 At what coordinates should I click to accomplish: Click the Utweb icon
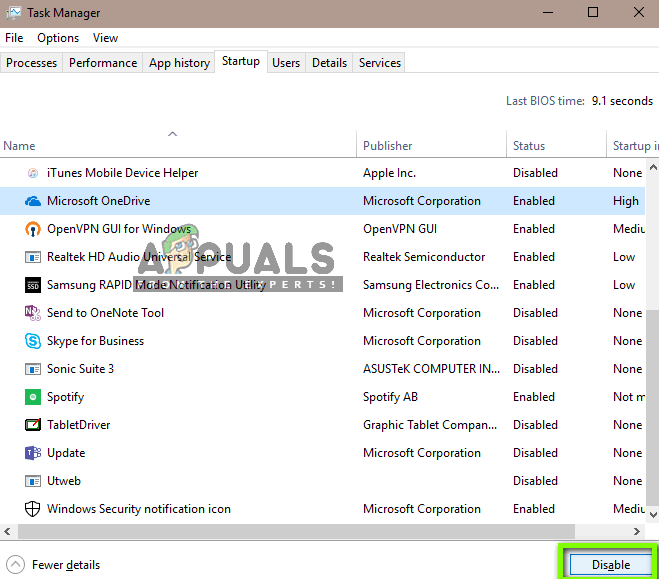pyautogui.click(x=33, y=481)
